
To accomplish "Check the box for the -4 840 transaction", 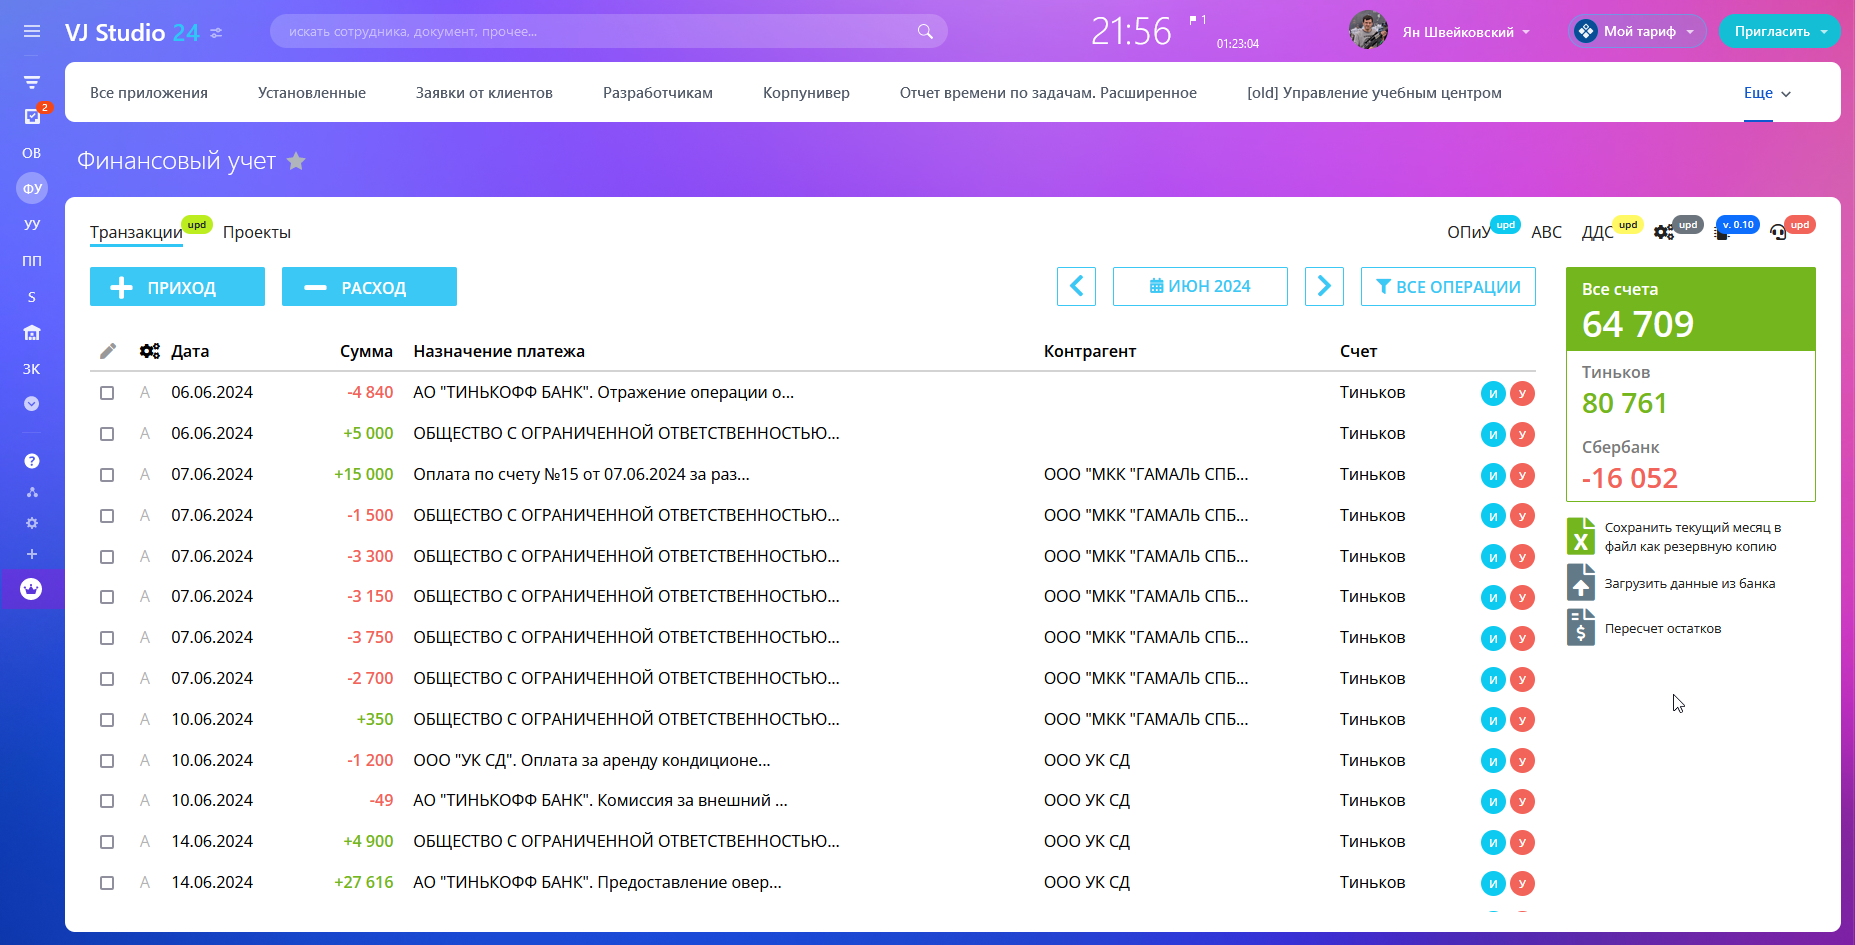I will (107, 393).
